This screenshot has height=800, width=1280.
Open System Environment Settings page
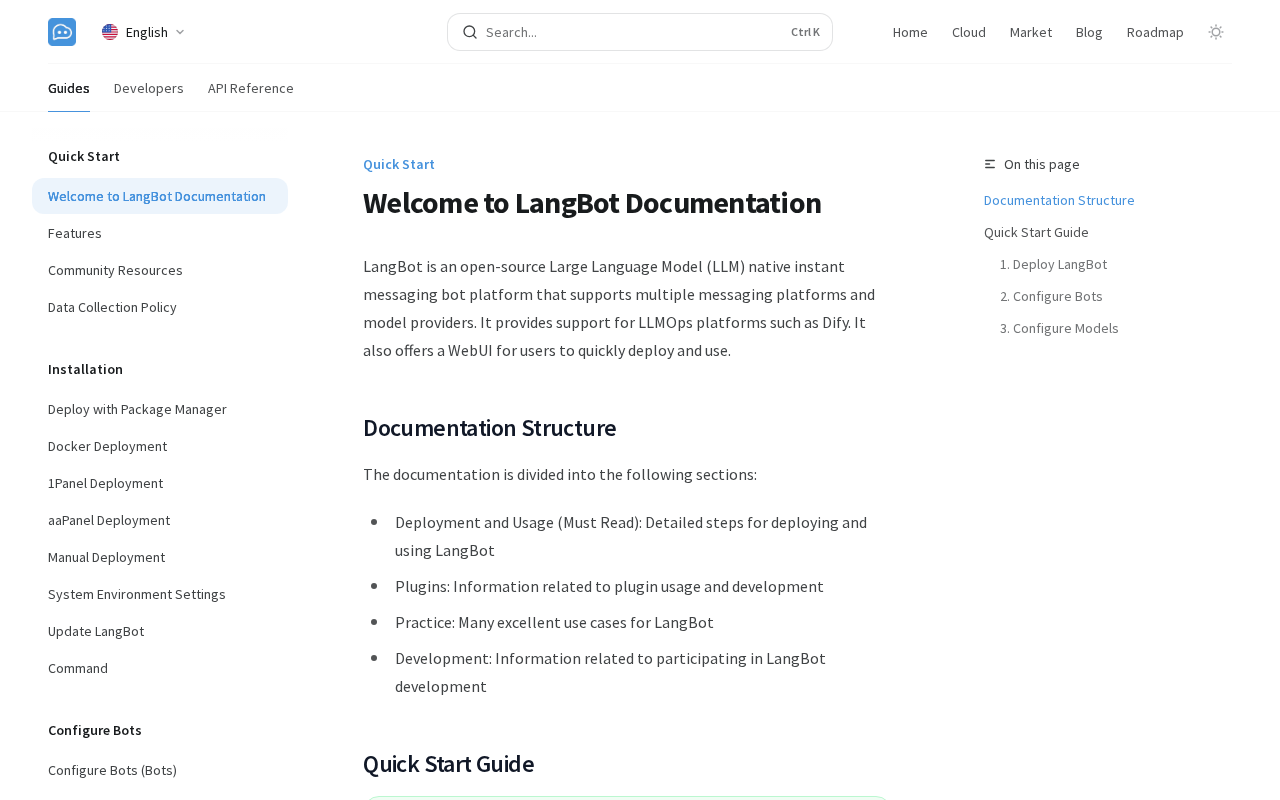click(x=160, y=594)
